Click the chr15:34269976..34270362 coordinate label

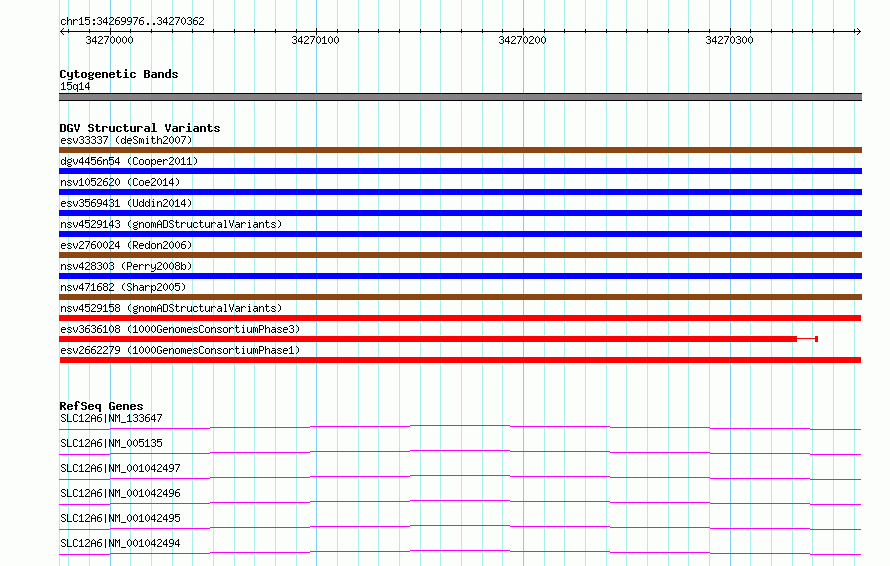point(132,21)
